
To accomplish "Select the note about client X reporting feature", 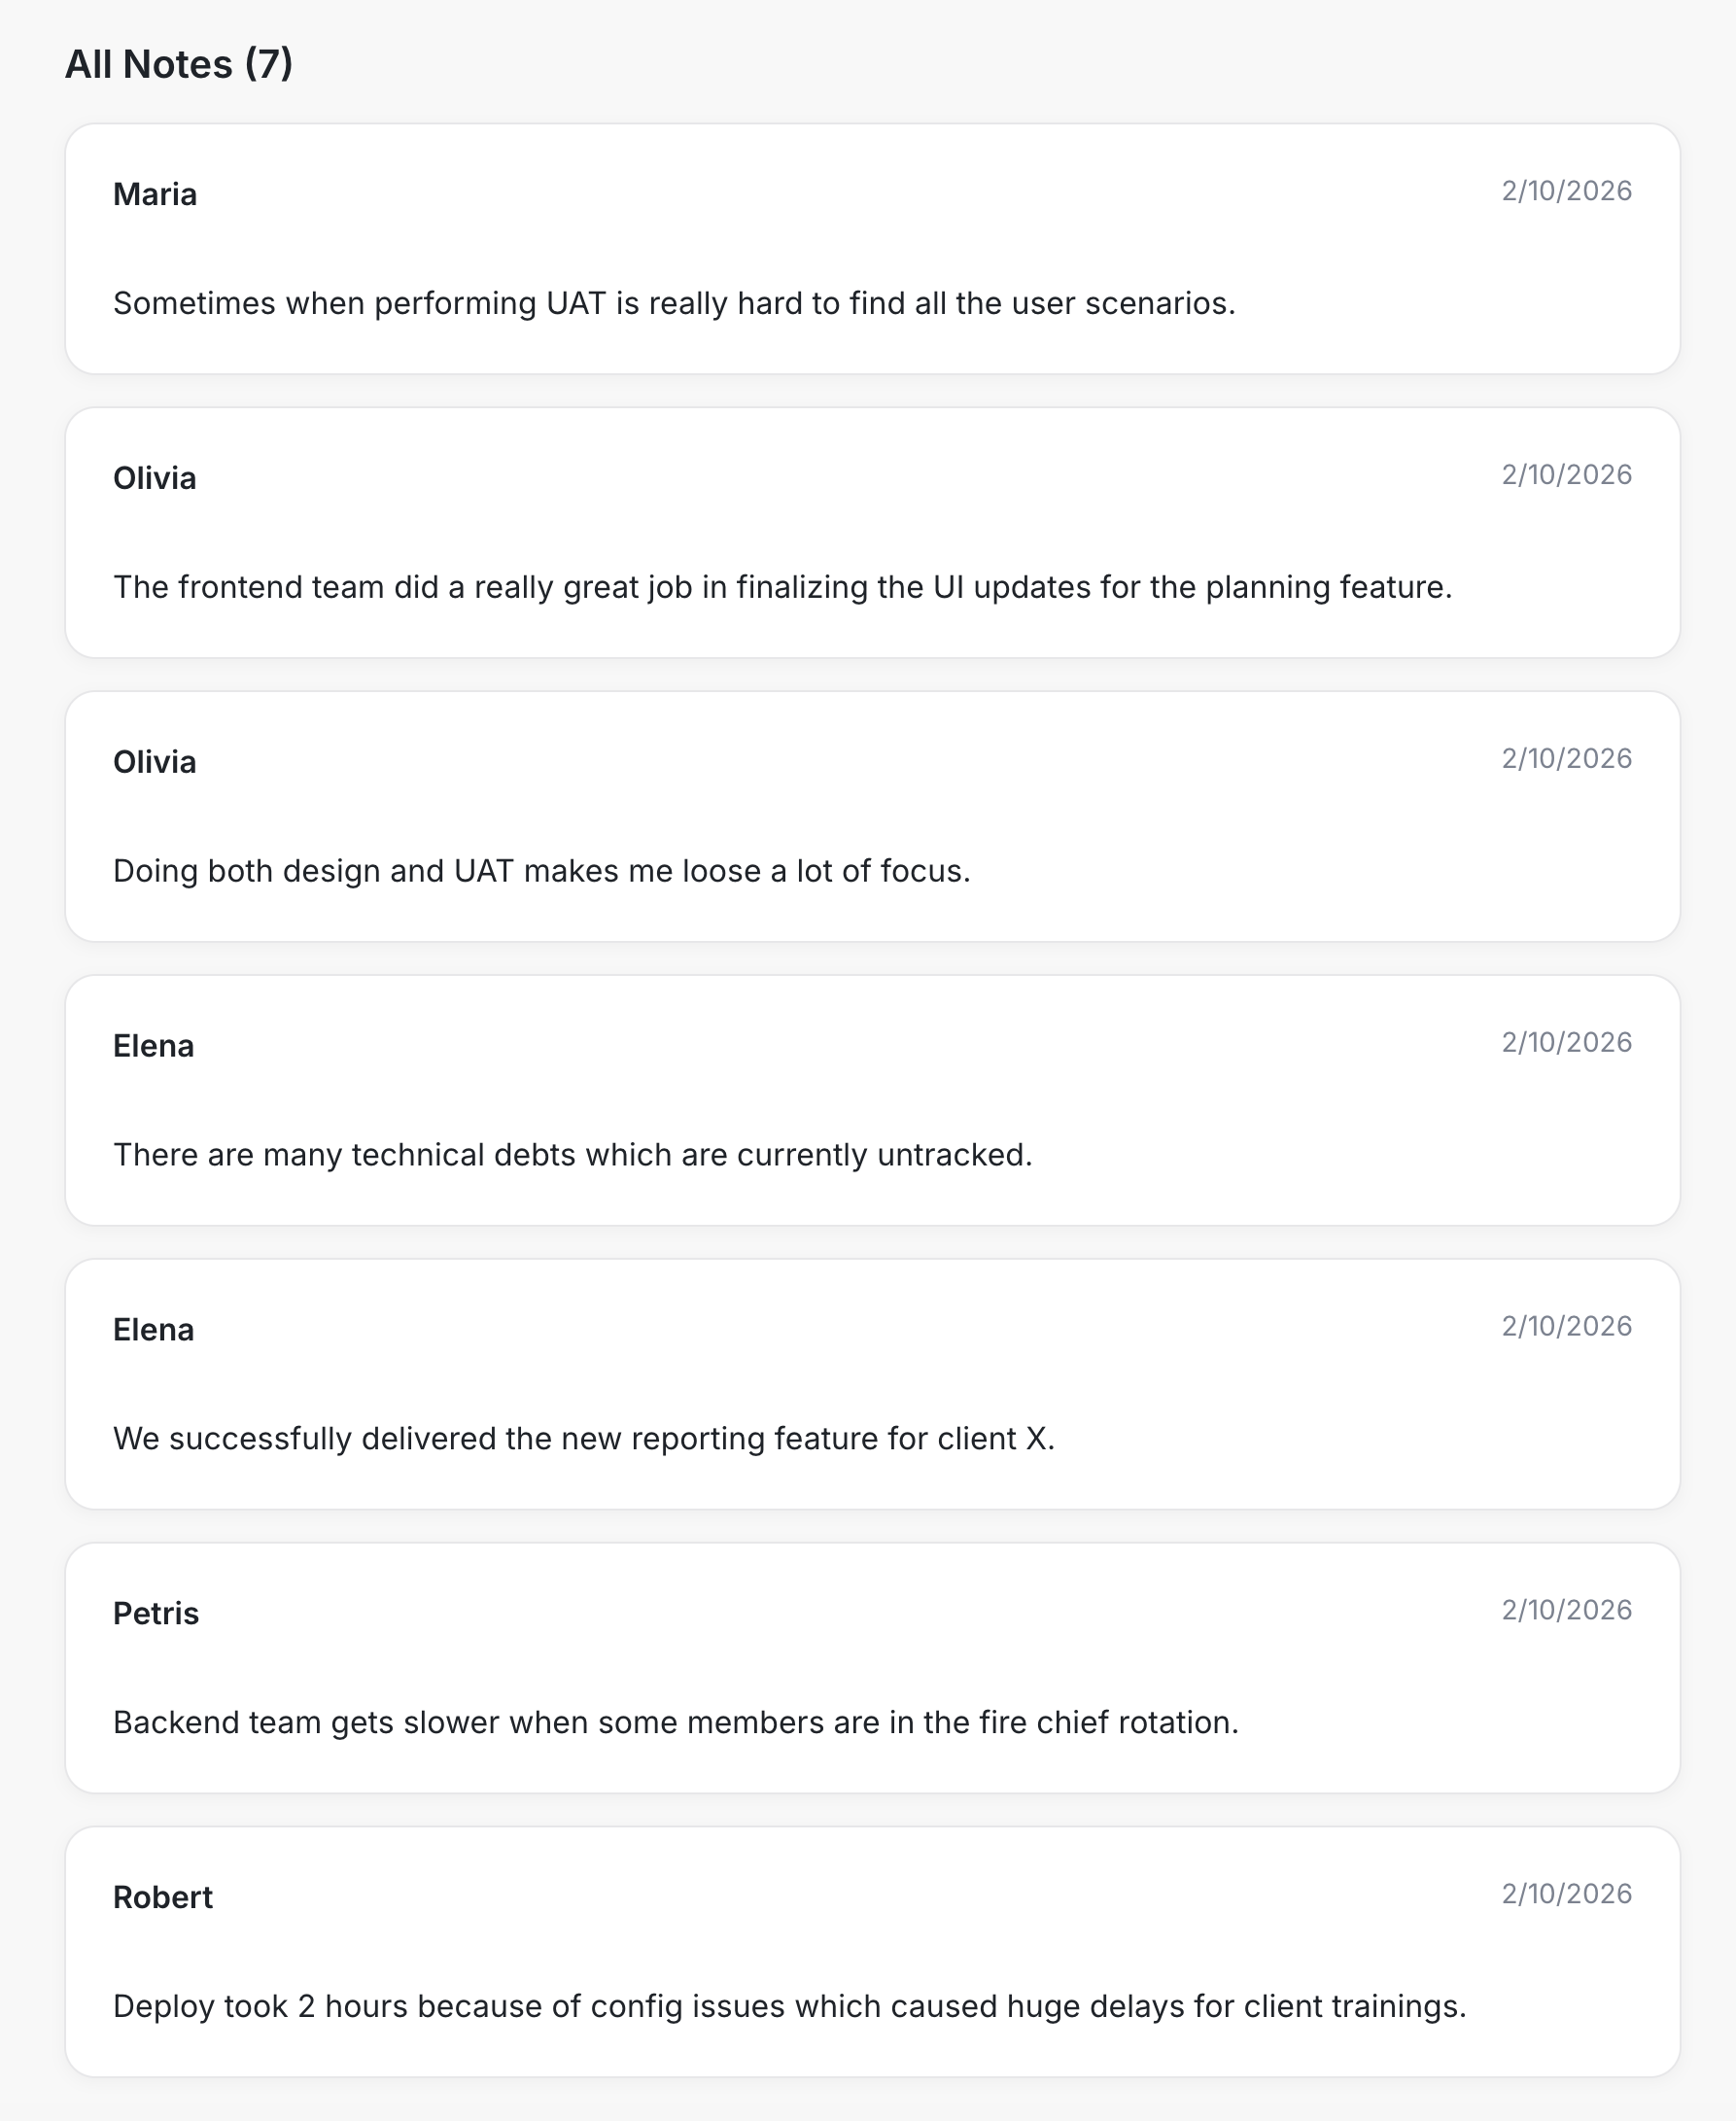I will pos(584,1439).
